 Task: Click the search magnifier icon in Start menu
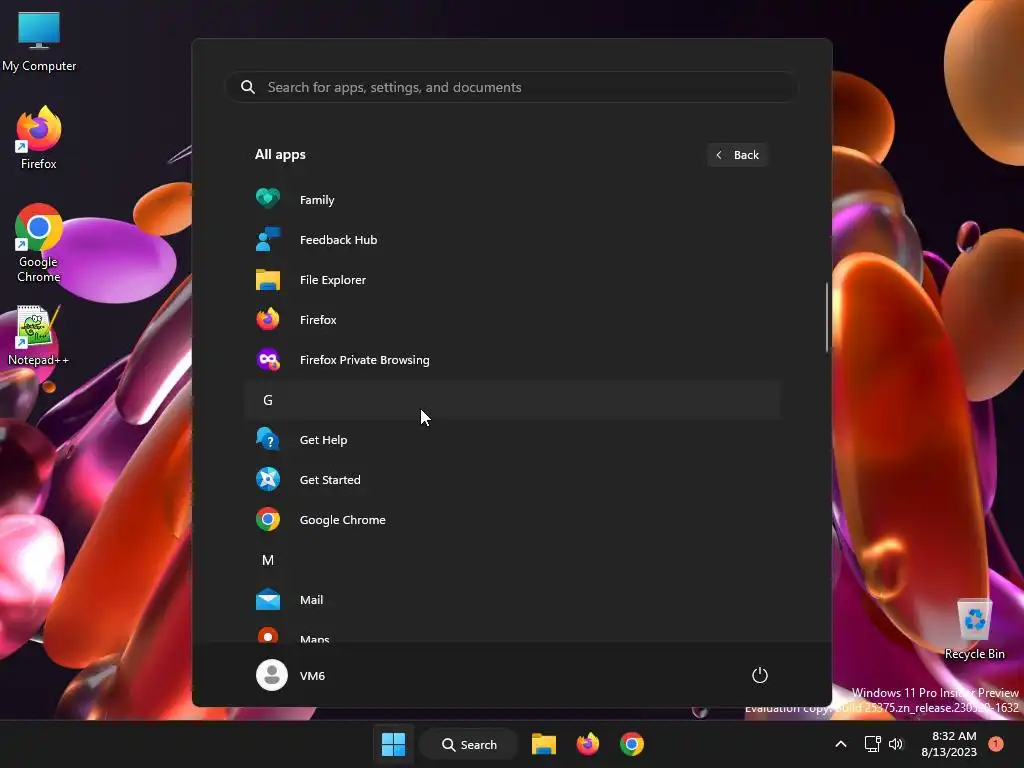pyautogui.click(x=248, y=87)
